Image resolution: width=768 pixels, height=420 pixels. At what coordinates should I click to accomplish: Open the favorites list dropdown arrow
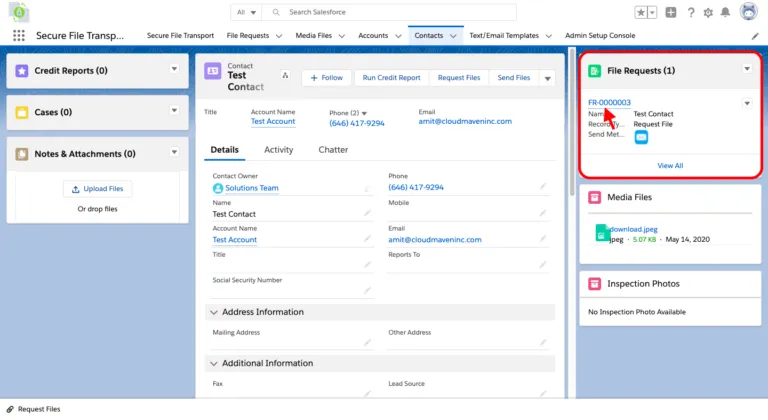(x=652, y=13)
